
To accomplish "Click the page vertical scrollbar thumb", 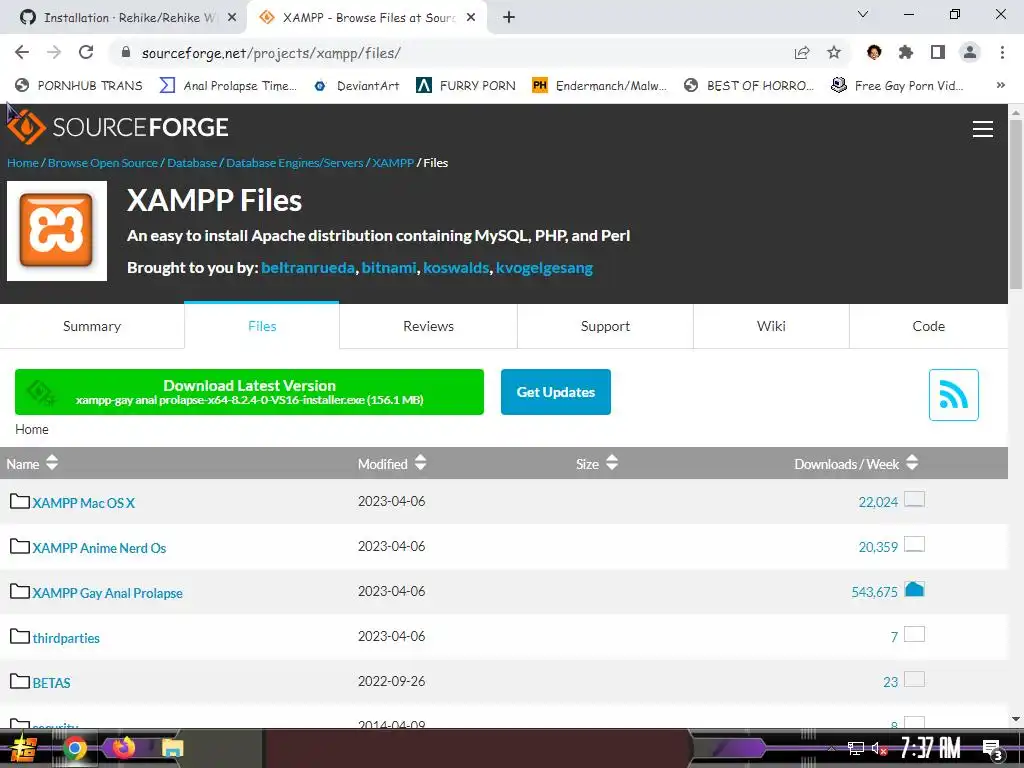I will [1016, 204].
